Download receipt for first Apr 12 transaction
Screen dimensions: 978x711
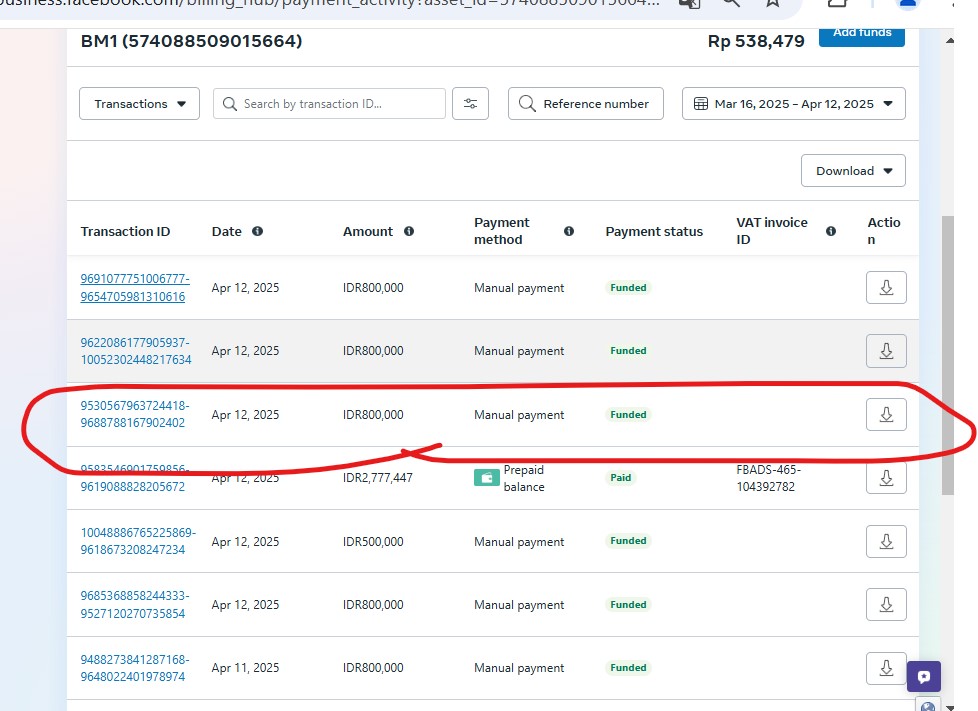885,288
